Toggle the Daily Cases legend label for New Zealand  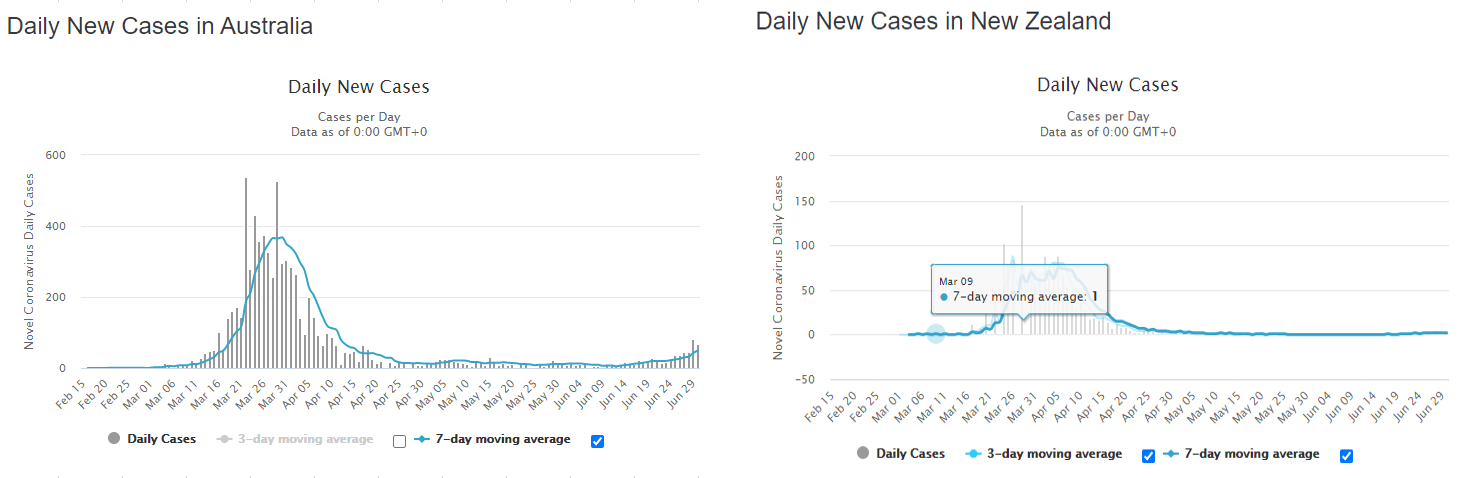(x=910, y=454)
